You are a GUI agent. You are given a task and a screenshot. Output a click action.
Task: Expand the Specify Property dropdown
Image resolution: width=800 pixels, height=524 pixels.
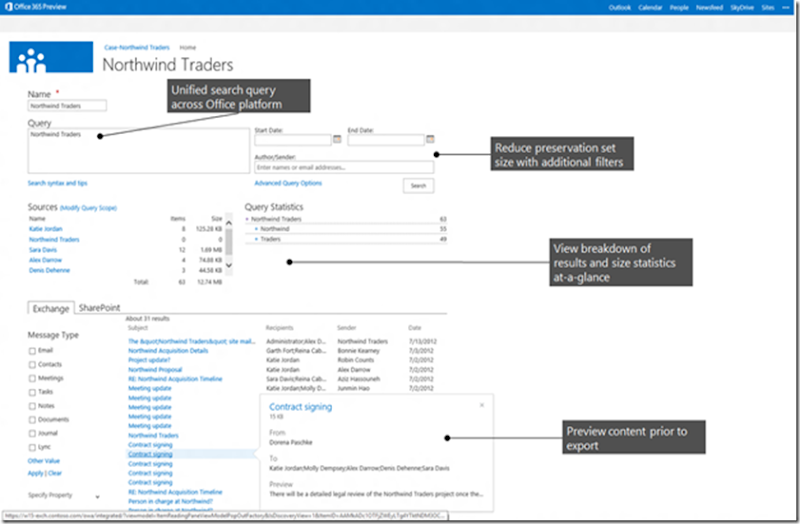pyautogui.click(x=97, y=496)
